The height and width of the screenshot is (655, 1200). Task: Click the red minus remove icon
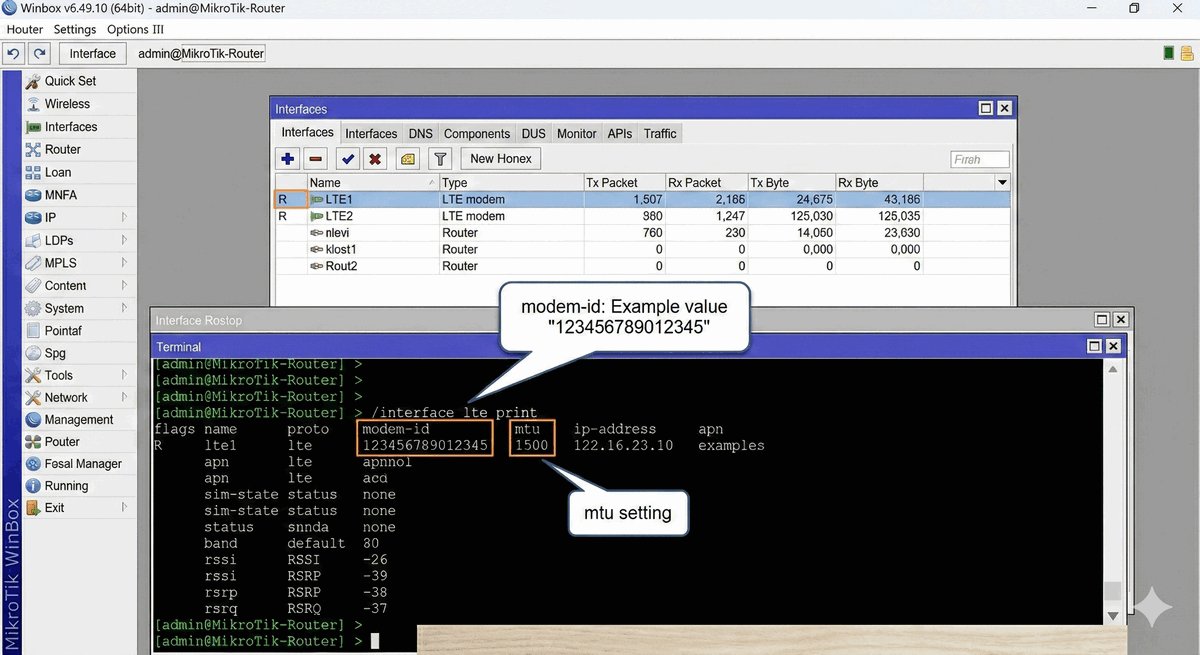click(x=316, y=159)
